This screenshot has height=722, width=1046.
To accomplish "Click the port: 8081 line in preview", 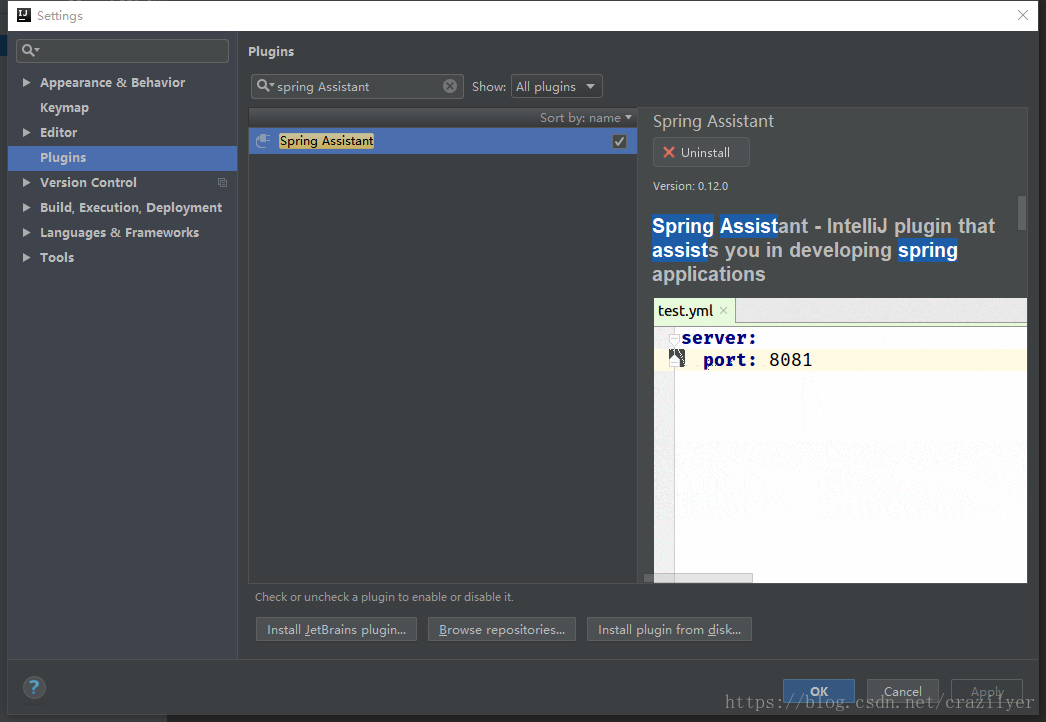I will [x=757, y=360].
